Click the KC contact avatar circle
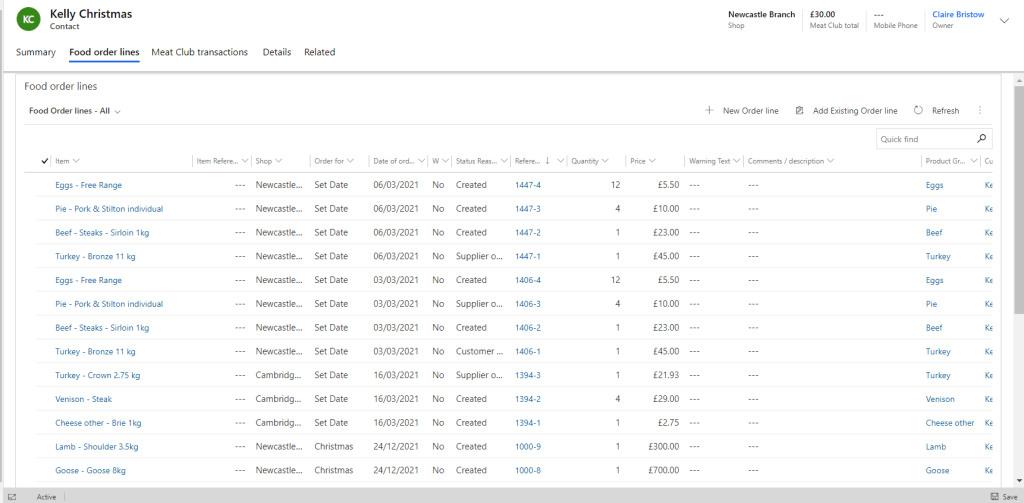 point(30,19)
